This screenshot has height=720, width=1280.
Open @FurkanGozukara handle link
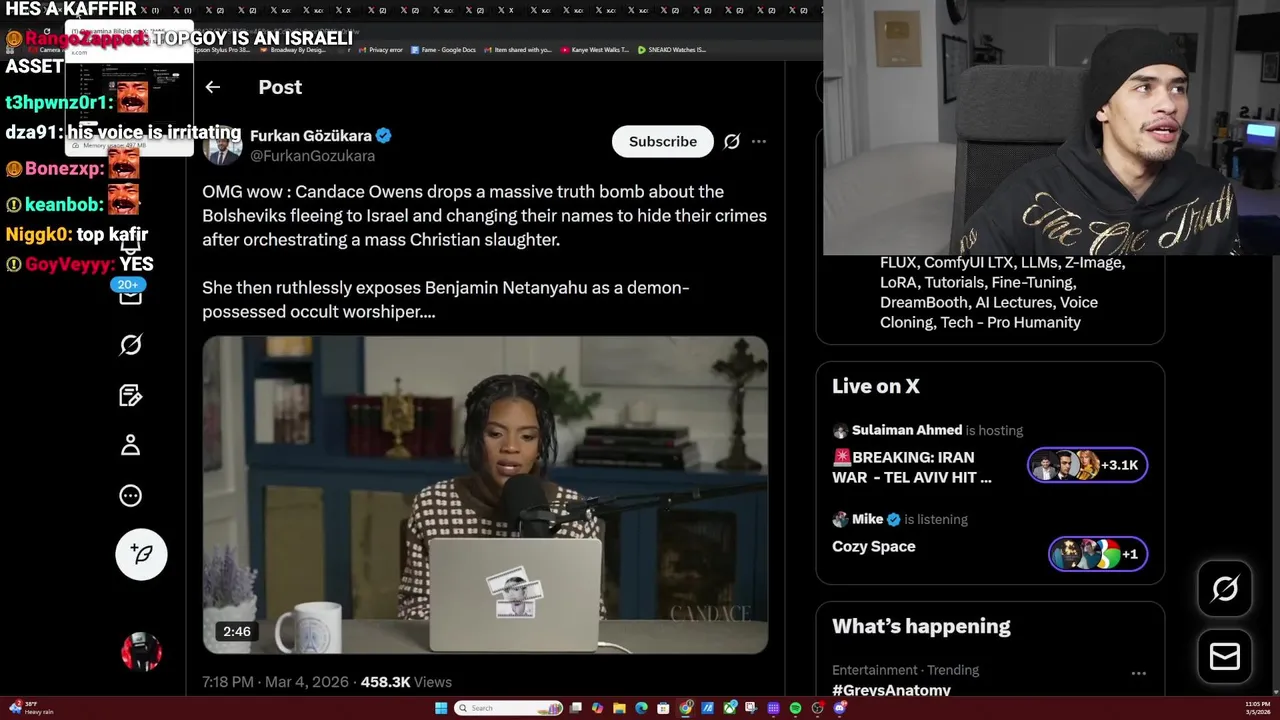[x=313, y=156]
